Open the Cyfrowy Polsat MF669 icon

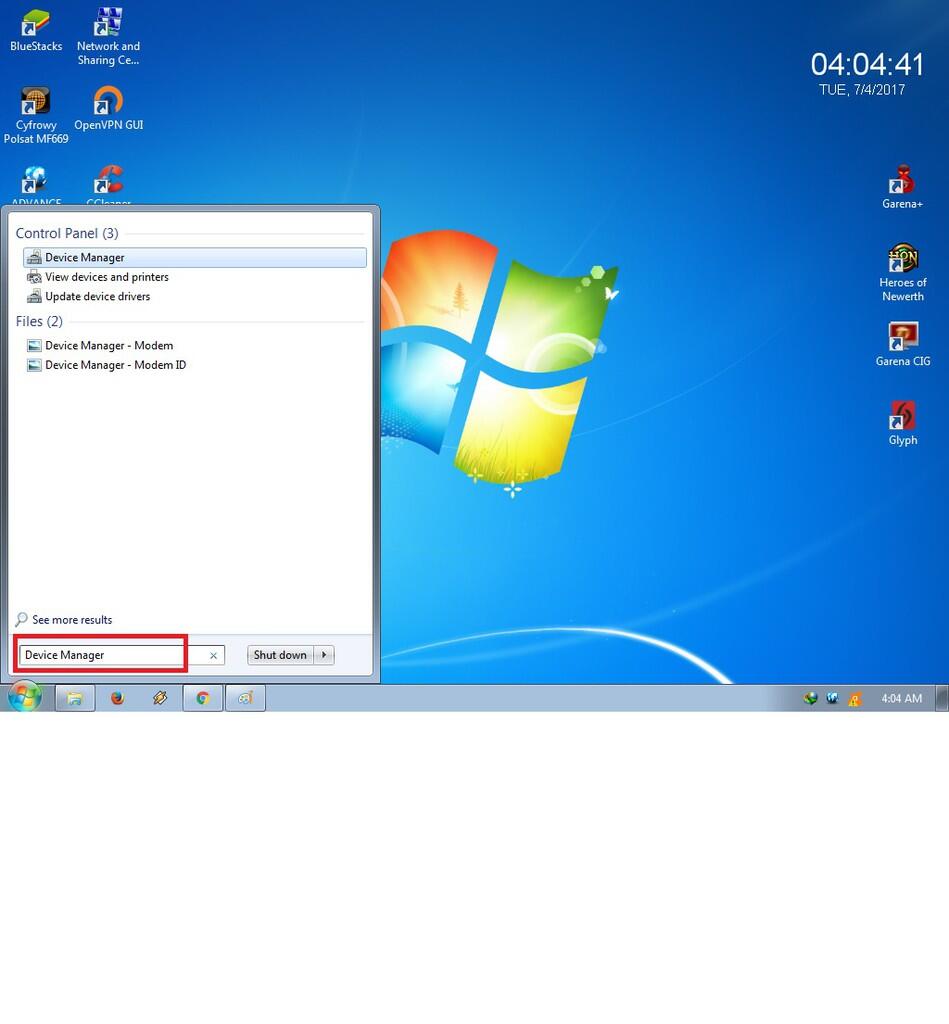click(x=36, y=101)
